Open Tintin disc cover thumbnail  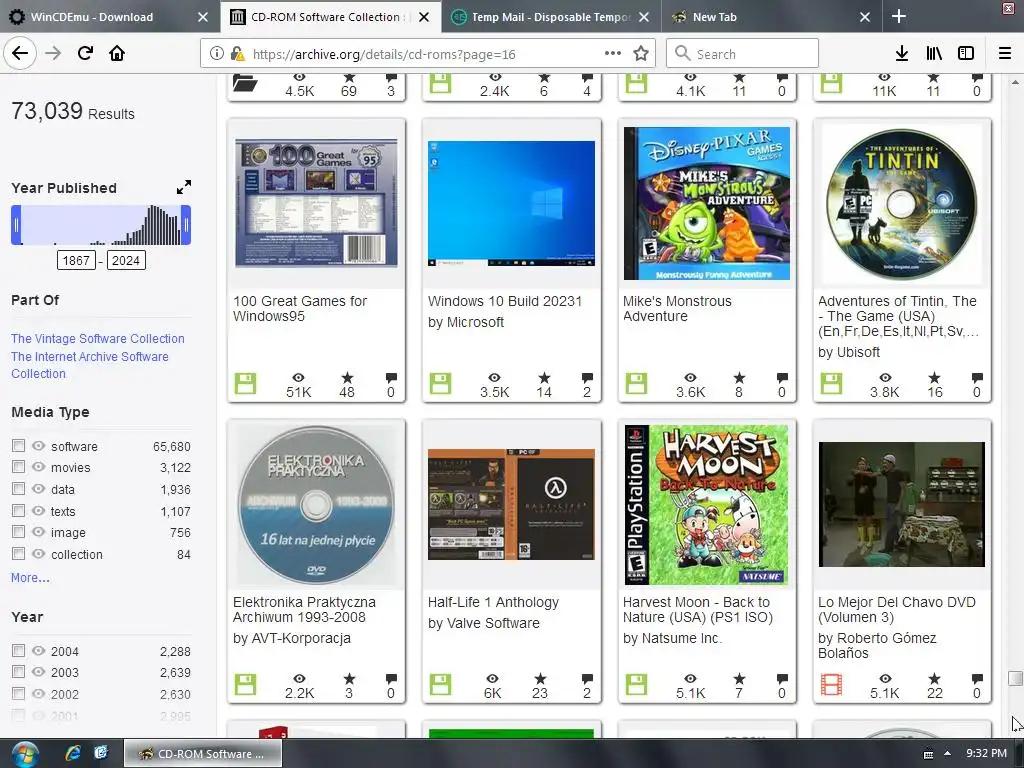tap(901, 204)
